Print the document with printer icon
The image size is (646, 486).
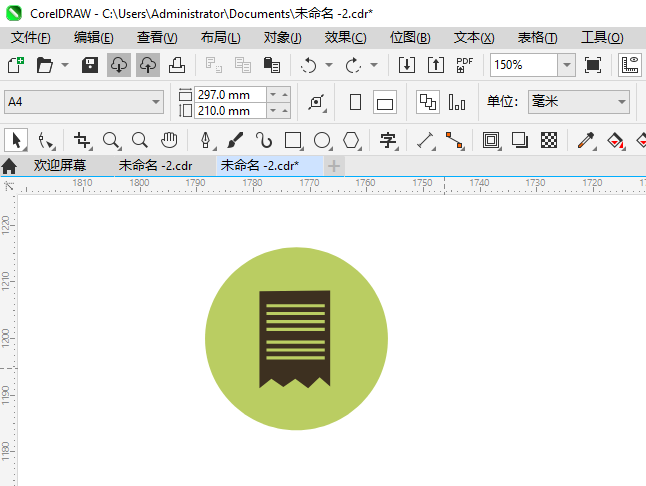[x=177, y=65]
